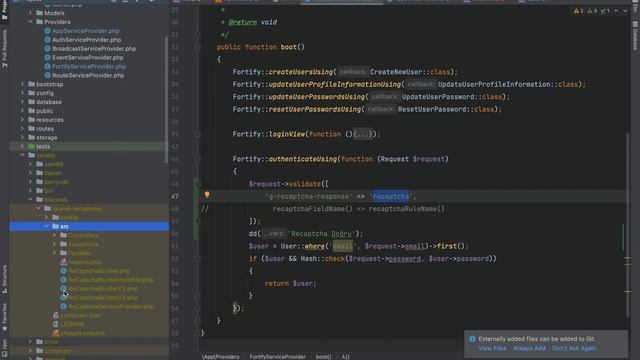Open the Pull Requests tool window

(4, 49)
